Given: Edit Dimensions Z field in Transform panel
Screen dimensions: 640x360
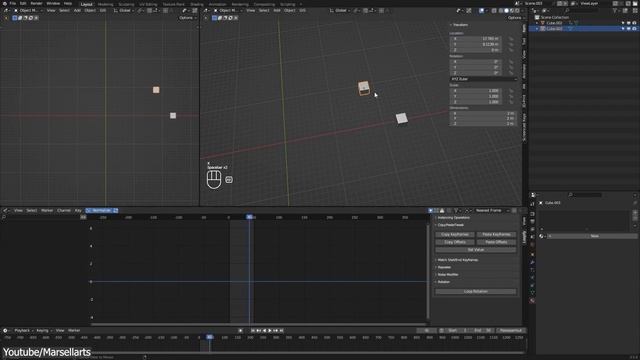Looking at the screenshot, I should (x=482, y=123).
